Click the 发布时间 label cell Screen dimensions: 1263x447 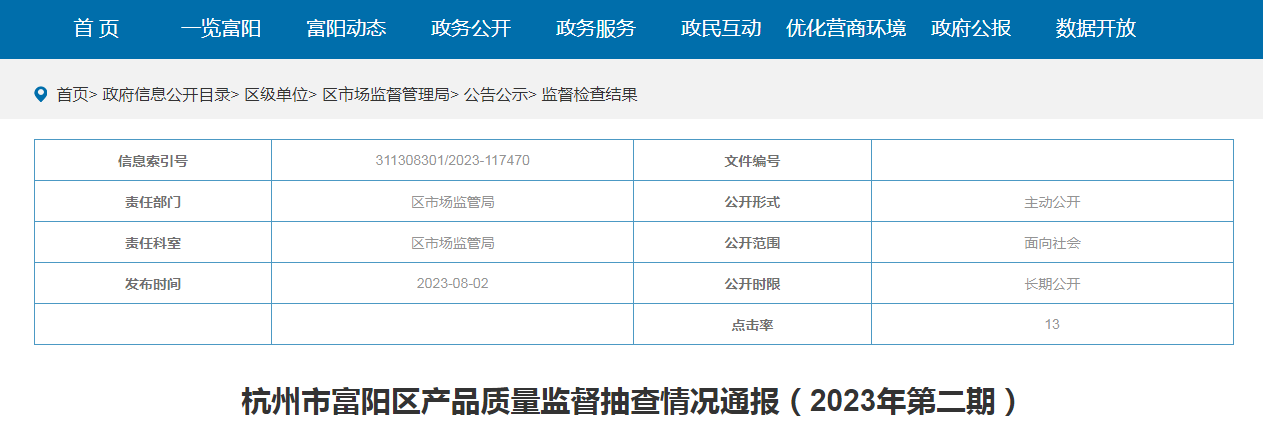click(153, 283)
